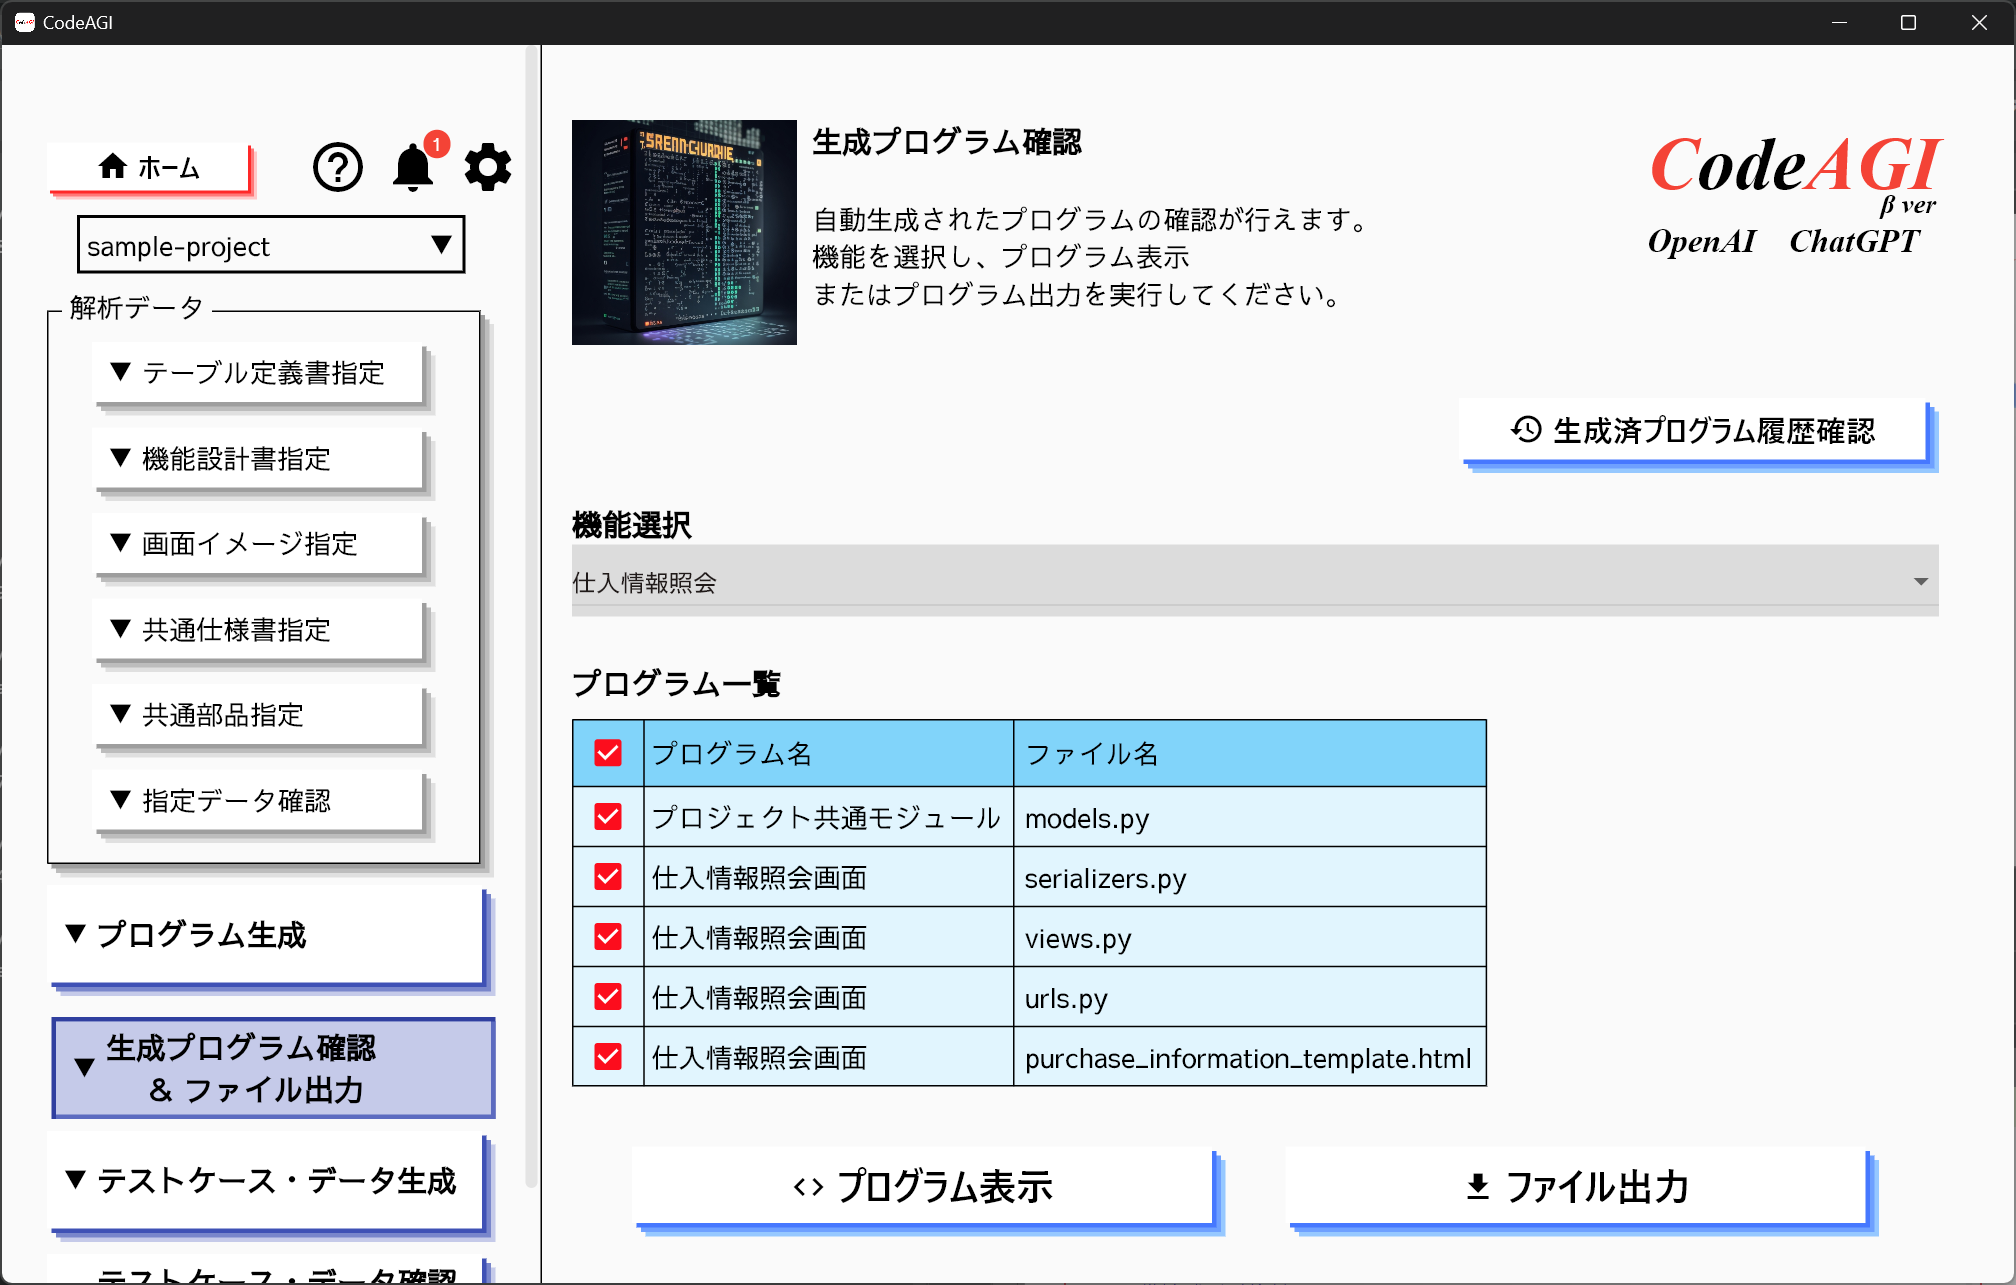Click the help question mark icon
This screenshot has width=2016, height=1285.
(338, 168)
